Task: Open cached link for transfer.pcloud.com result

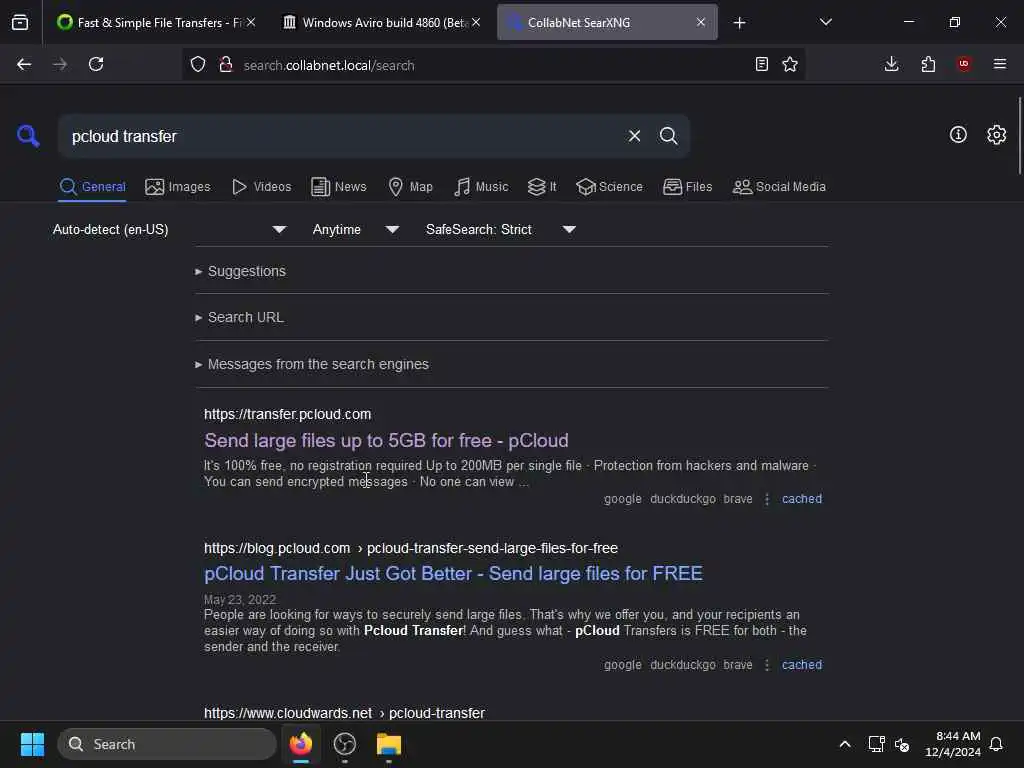Action: 802,499
